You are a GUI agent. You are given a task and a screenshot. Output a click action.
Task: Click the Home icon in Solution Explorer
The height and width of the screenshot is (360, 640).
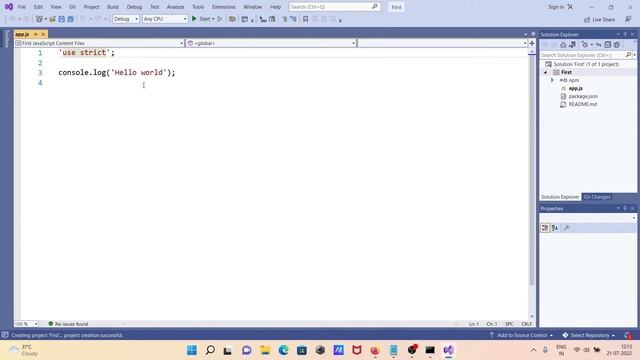563,45
